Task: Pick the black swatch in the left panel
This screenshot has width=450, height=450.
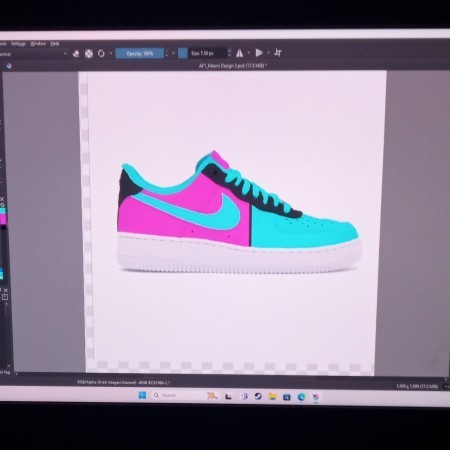Action: pyautogui.click(x=3, y=227)
